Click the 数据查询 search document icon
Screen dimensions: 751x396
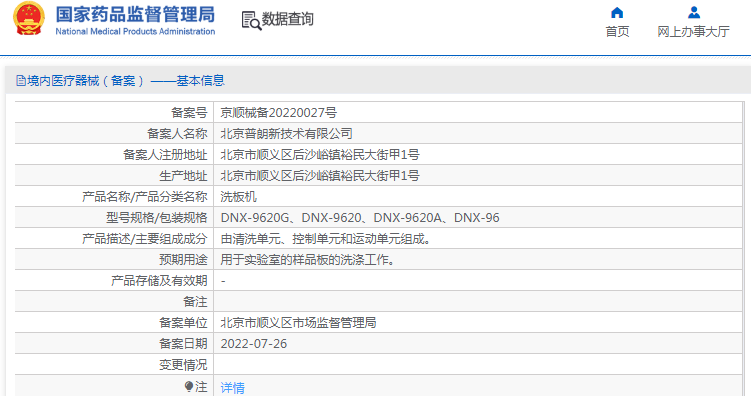251,21
